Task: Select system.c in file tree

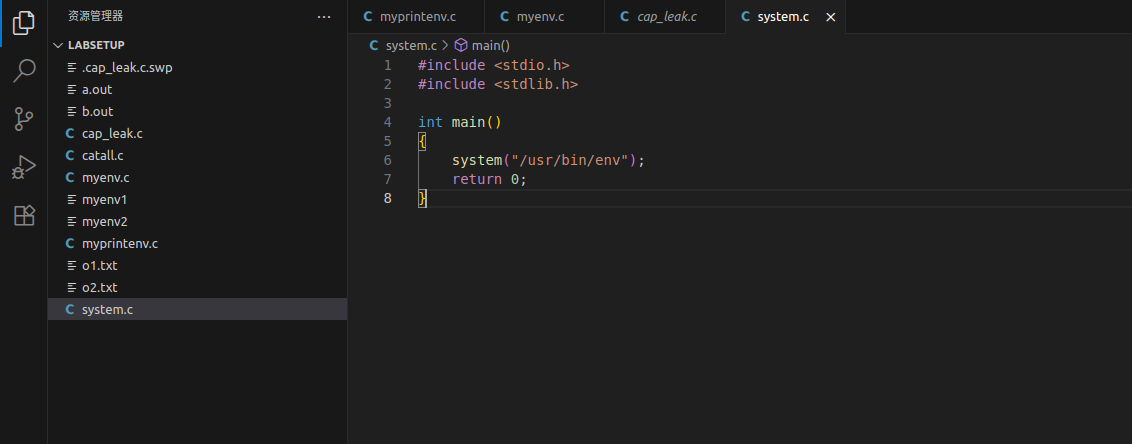Action: click(x=197, y=309)
